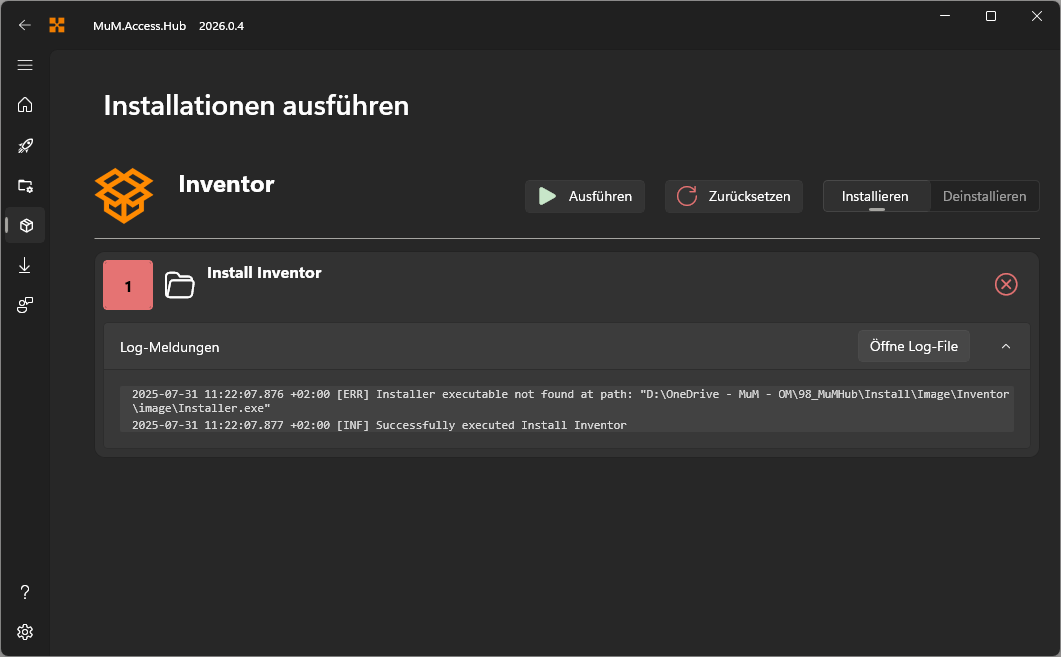Open the settings gear icon
Screen dimensions: 1061x657
click(24, 632)
